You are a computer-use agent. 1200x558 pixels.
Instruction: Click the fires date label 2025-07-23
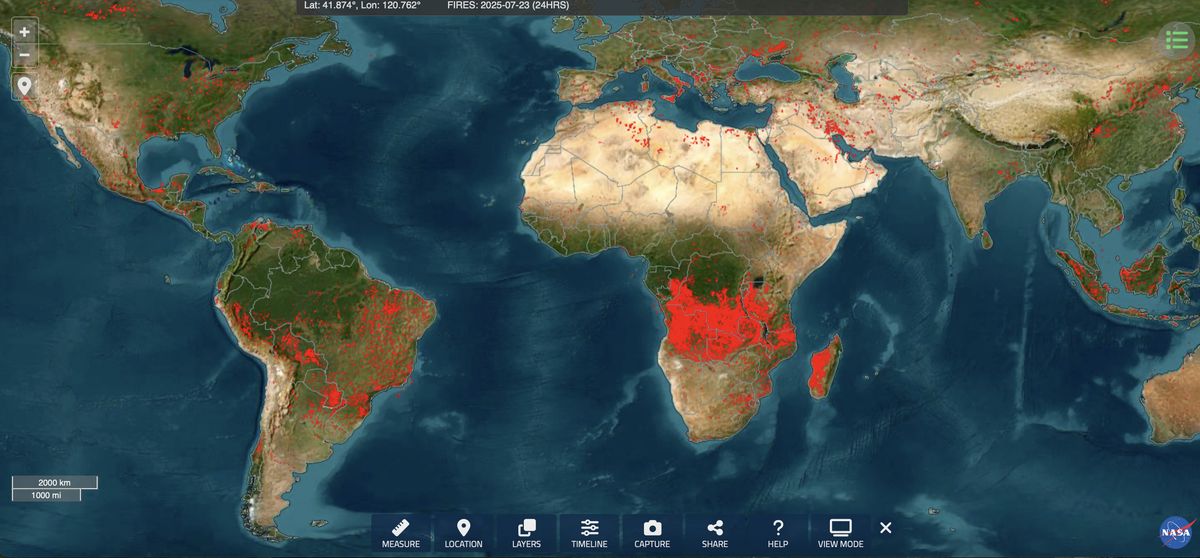coord(508,5)
